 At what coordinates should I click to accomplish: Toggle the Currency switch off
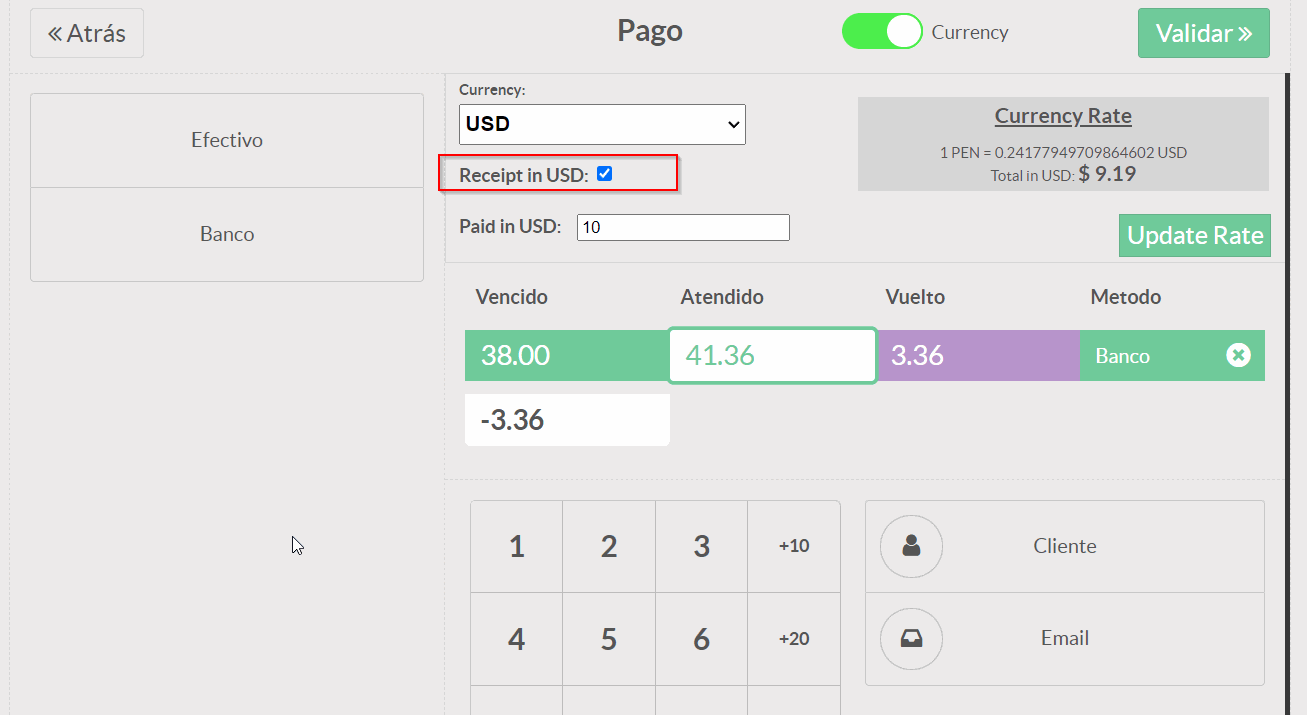(x=881, y=32)
